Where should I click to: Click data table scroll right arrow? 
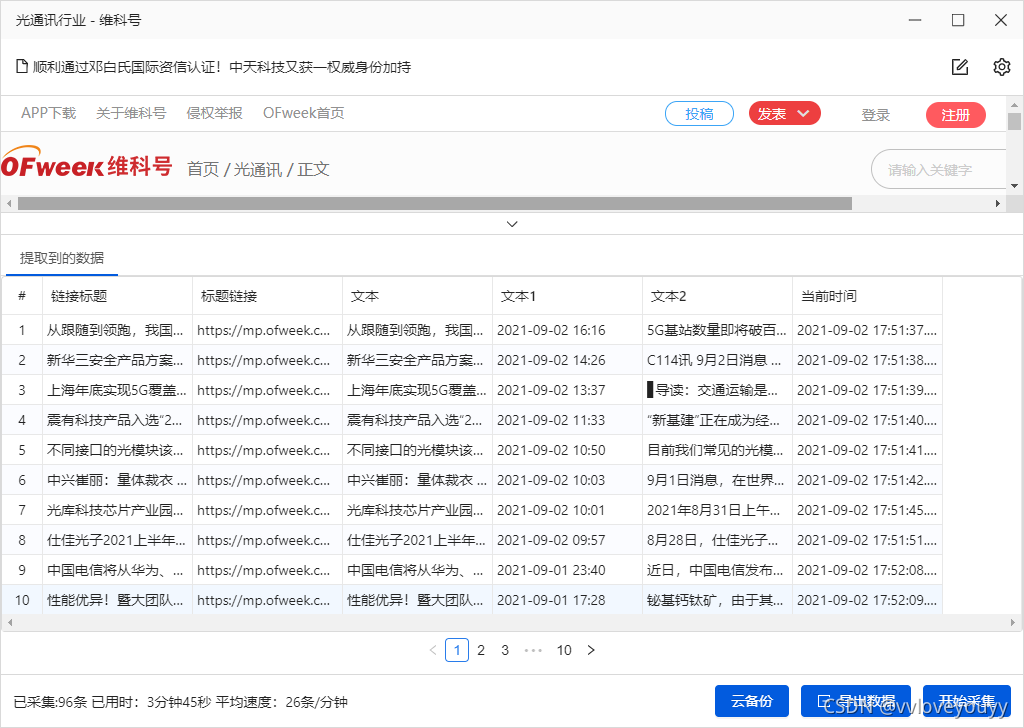click(x=1013, y=623)
